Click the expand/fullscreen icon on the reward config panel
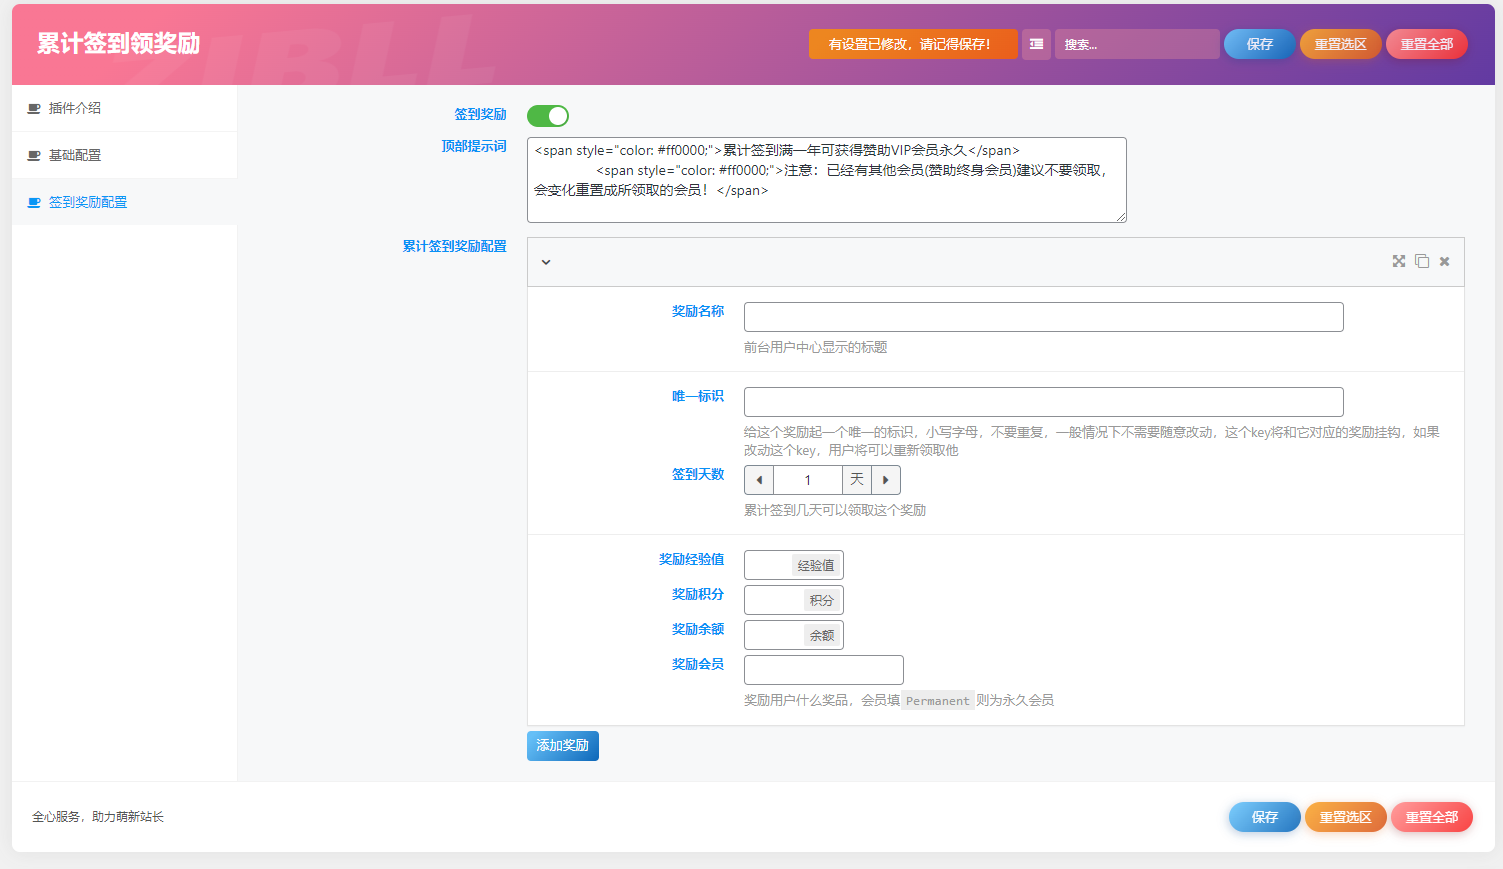The width and height of the screenshot is (1503, 869). coord(1398,261)
